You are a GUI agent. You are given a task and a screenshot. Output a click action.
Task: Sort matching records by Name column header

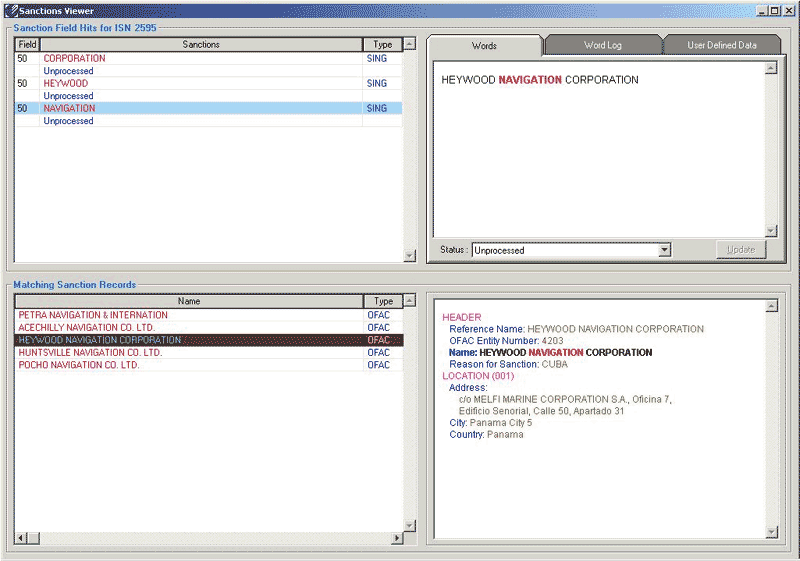(x=189, y=301)
